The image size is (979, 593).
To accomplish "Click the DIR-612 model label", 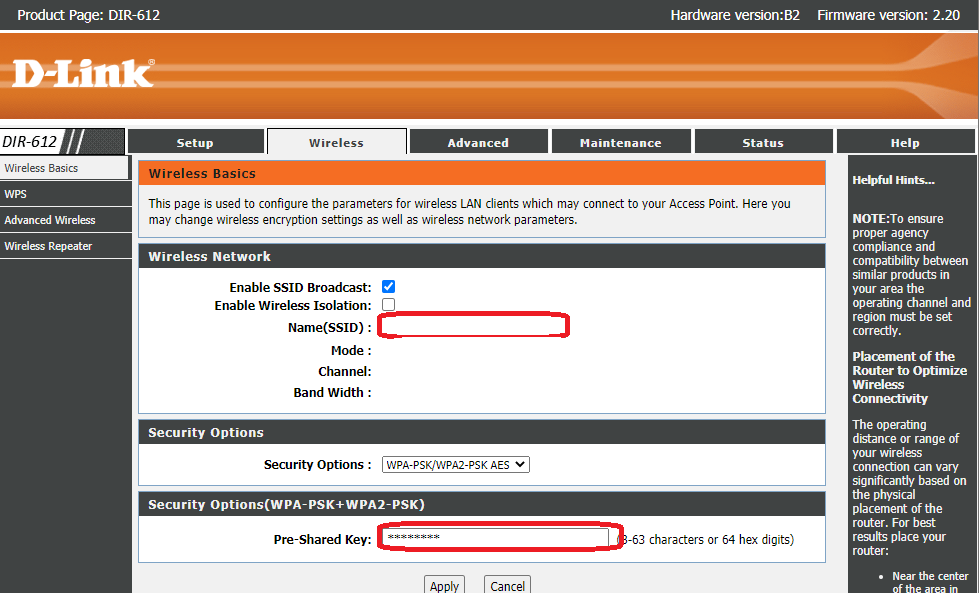I will [x=29, y=142].
